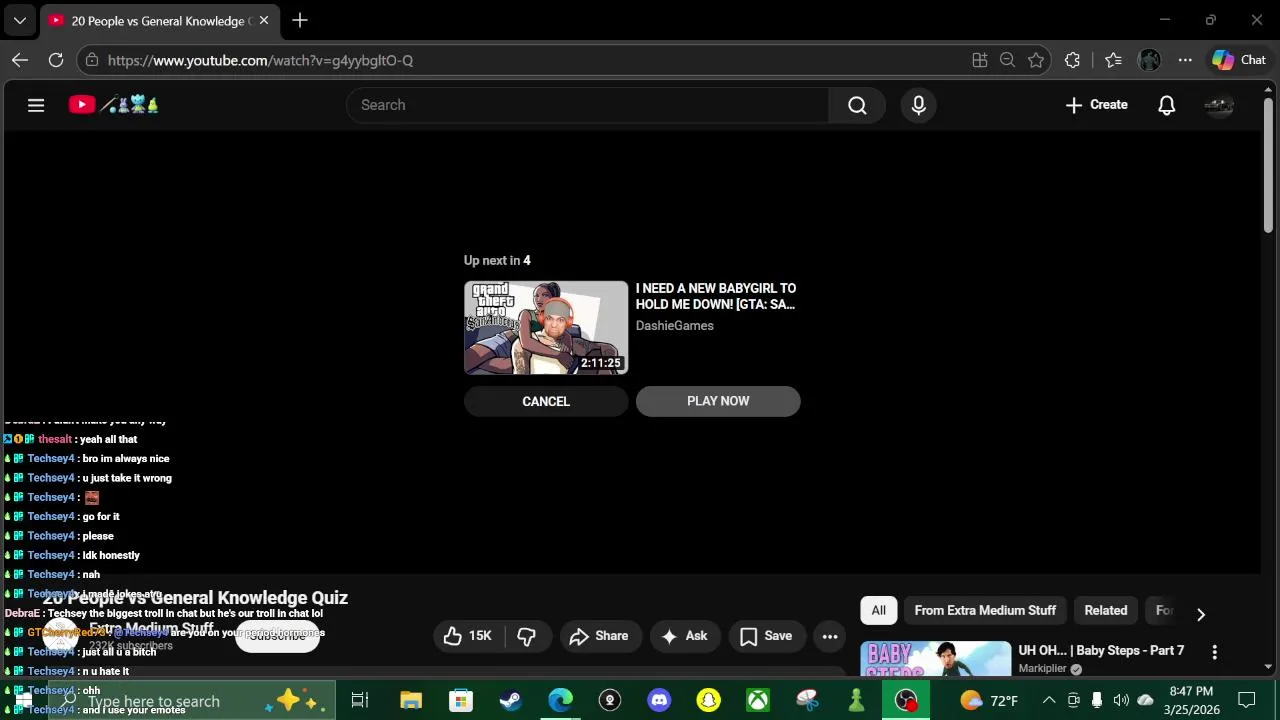Play the next video now
1280x720 pixels.
(x=718, y=401)
